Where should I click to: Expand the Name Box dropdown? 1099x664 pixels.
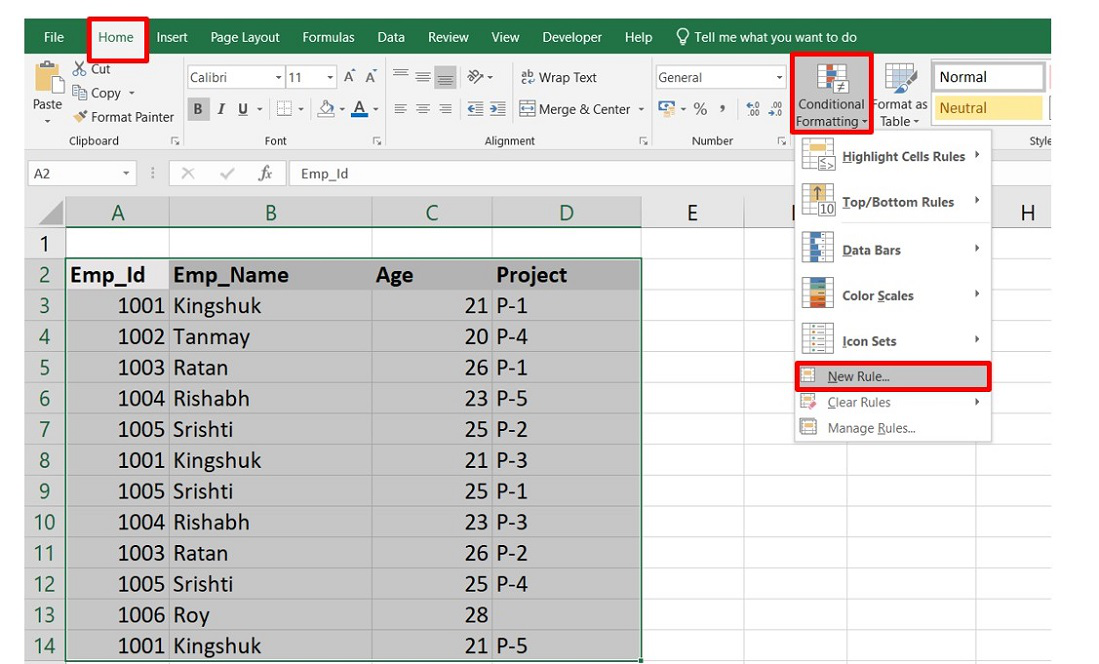click(125, 173)
